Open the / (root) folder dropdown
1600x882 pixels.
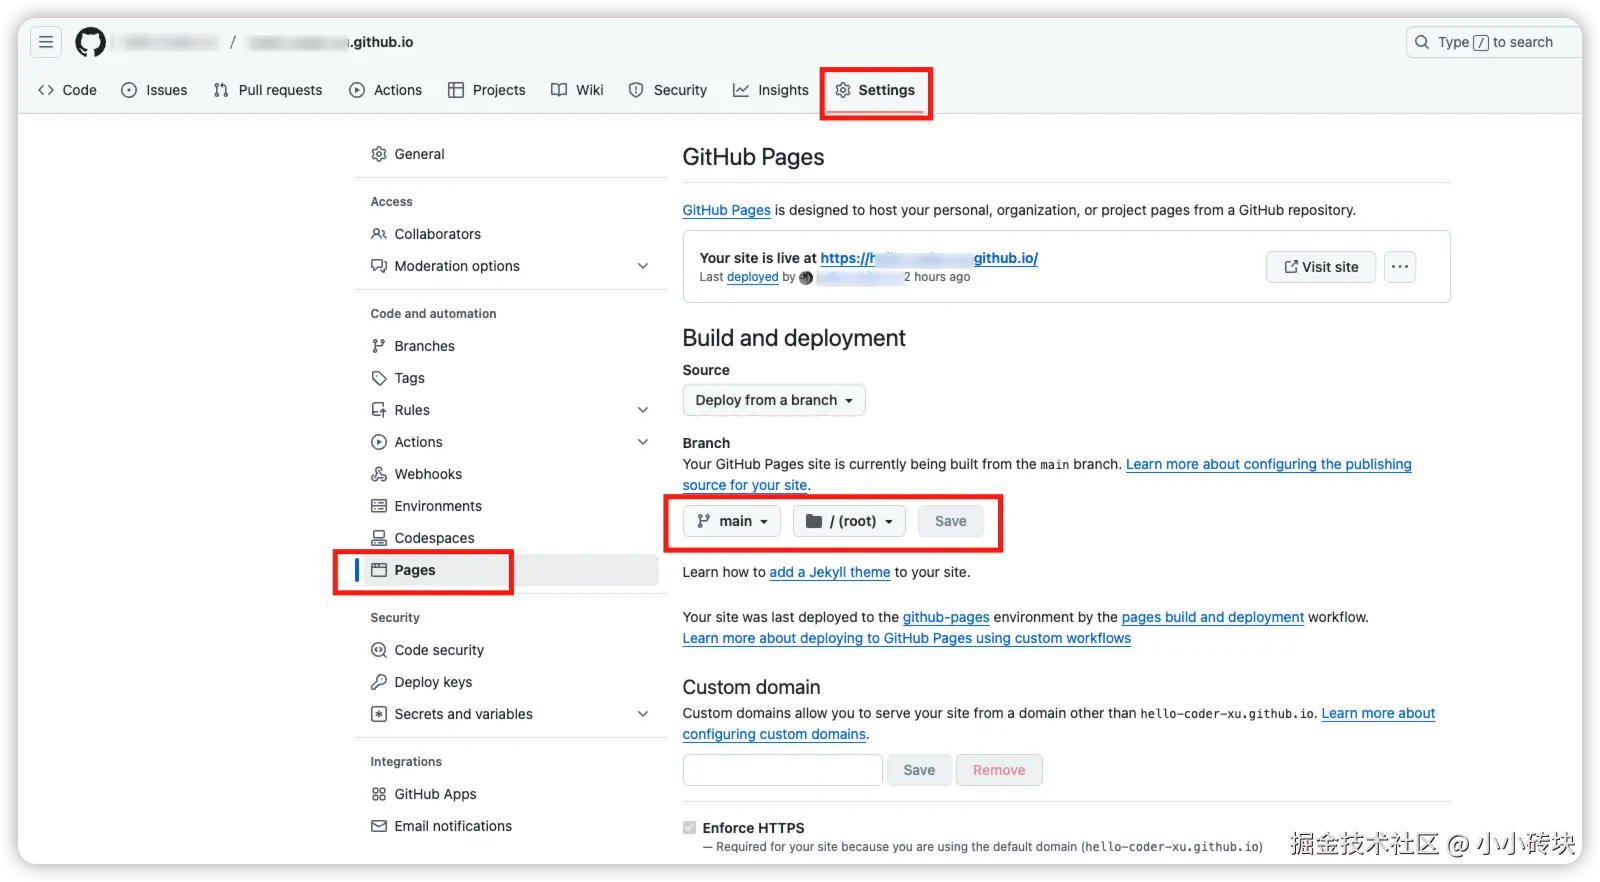tap(849, 521)
